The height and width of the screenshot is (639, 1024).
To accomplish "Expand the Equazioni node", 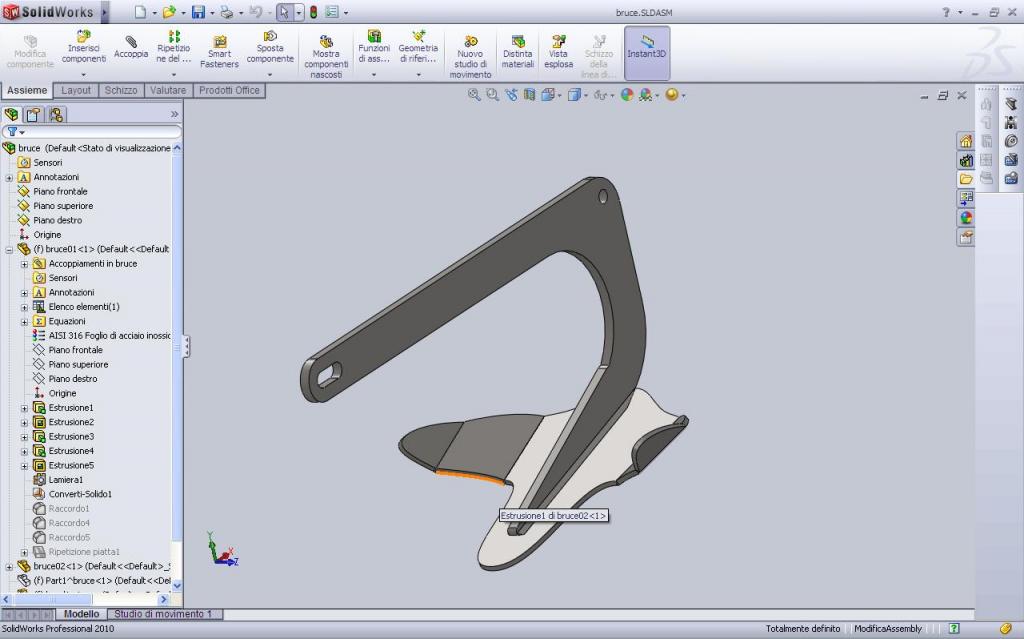I will pyautogui.click(x=24, y=321).
